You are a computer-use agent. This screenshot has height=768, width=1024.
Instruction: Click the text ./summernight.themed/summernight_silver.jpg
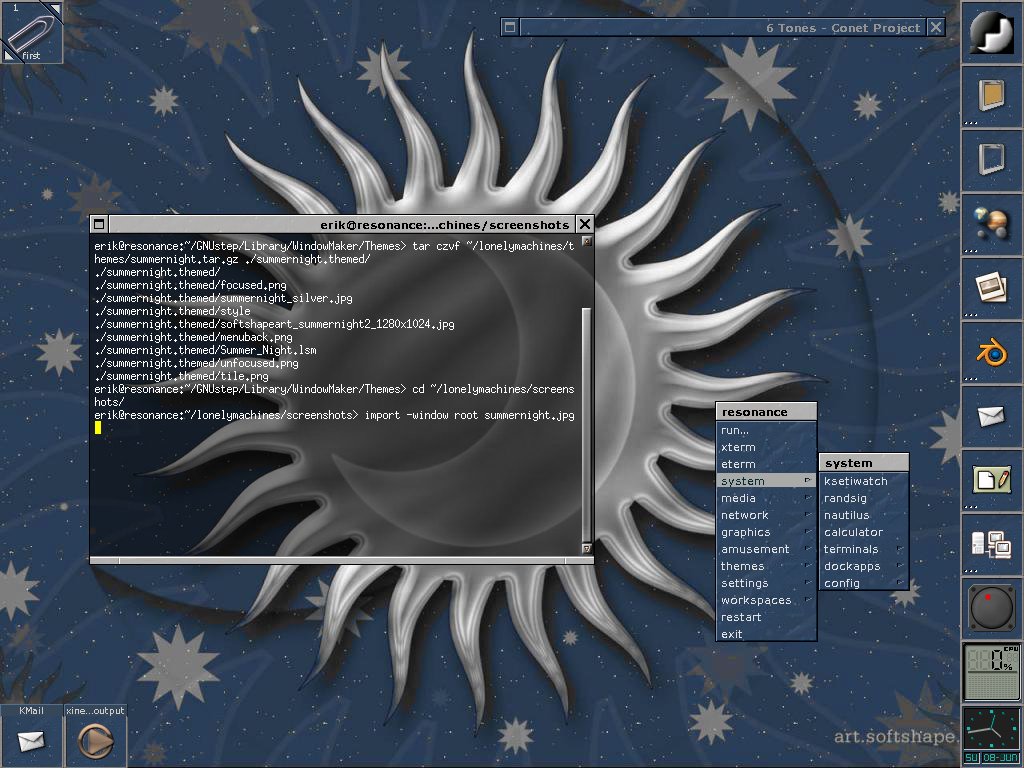(223, 298)
